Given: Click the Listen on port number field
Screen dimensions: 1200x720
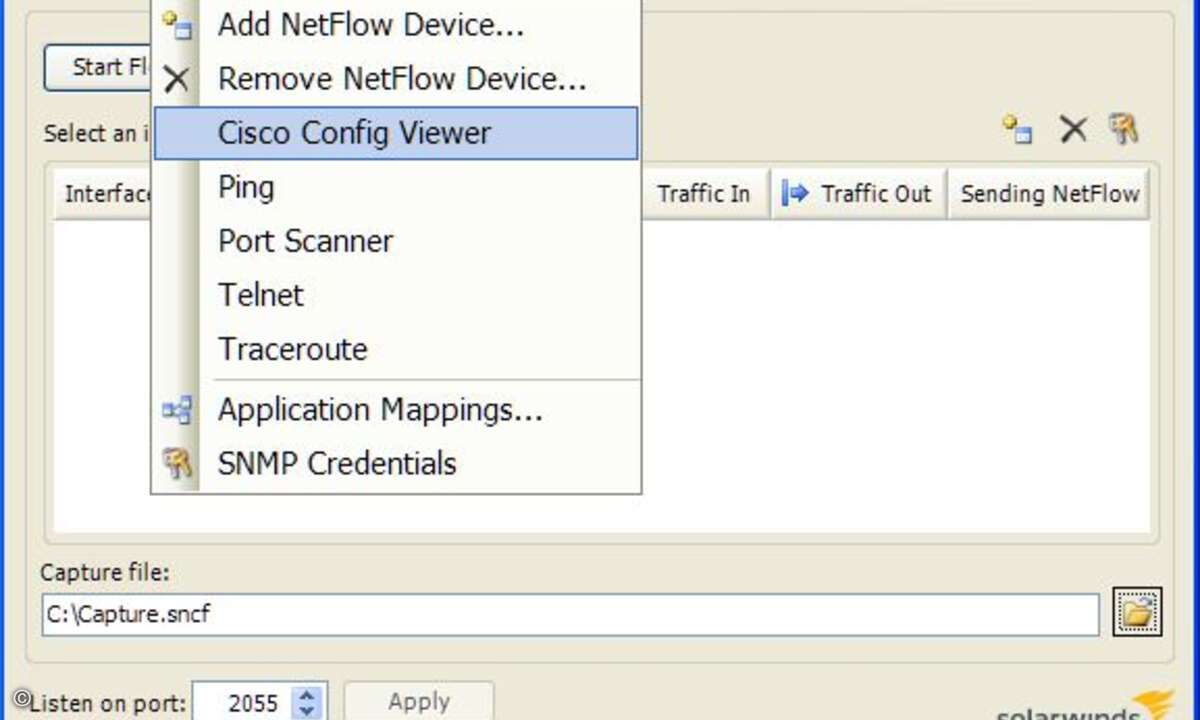Looking at the screenshot, I should tap(243, 702).
